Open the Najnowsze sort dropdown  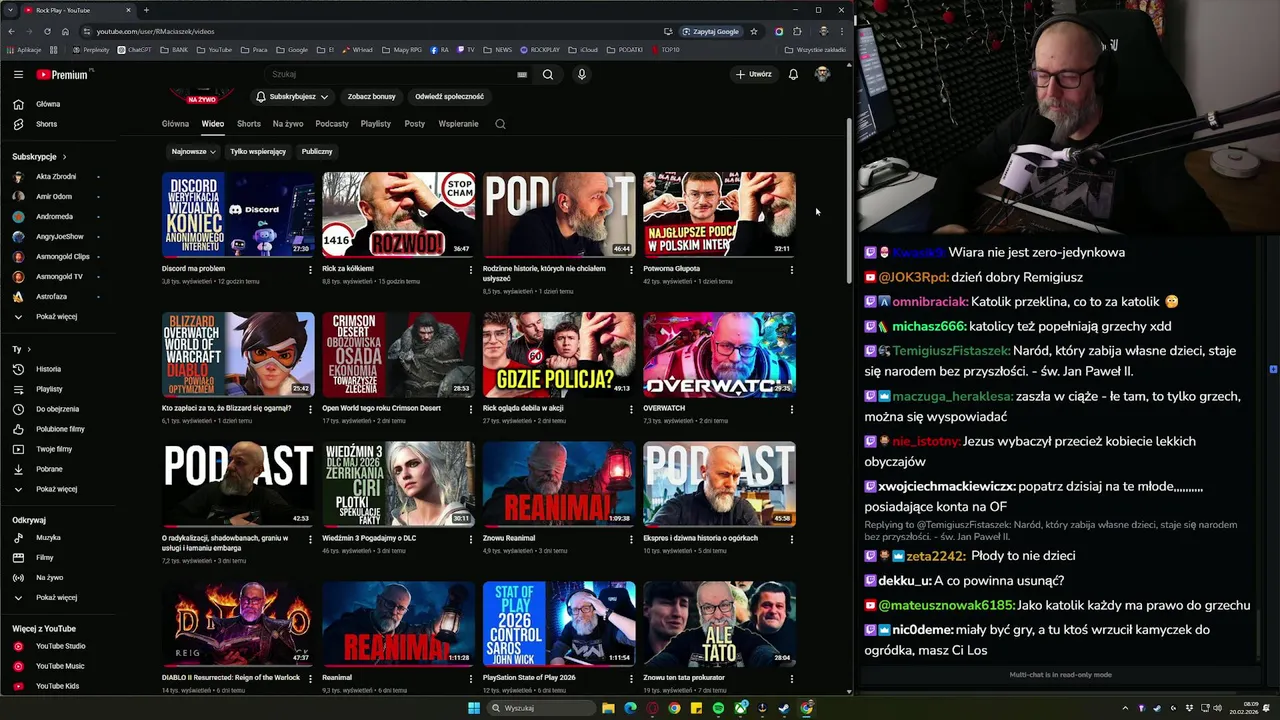[x=193, y=152]
